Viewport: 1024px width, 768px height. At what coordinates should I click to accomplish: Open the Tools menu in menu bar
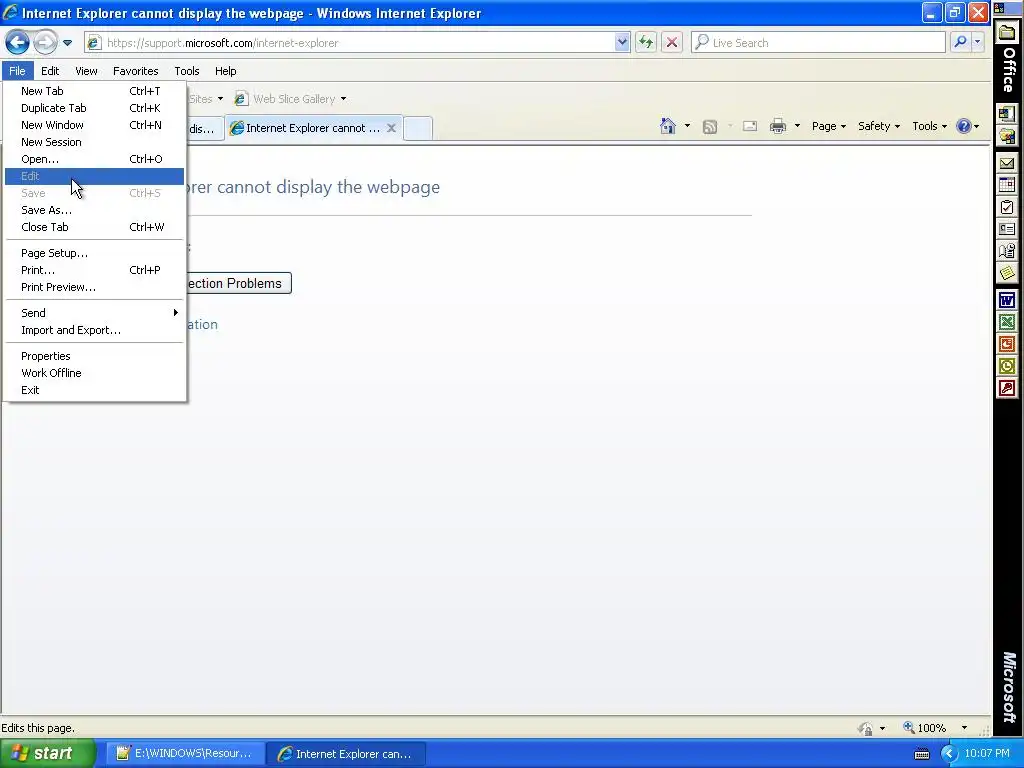(187, 71)
